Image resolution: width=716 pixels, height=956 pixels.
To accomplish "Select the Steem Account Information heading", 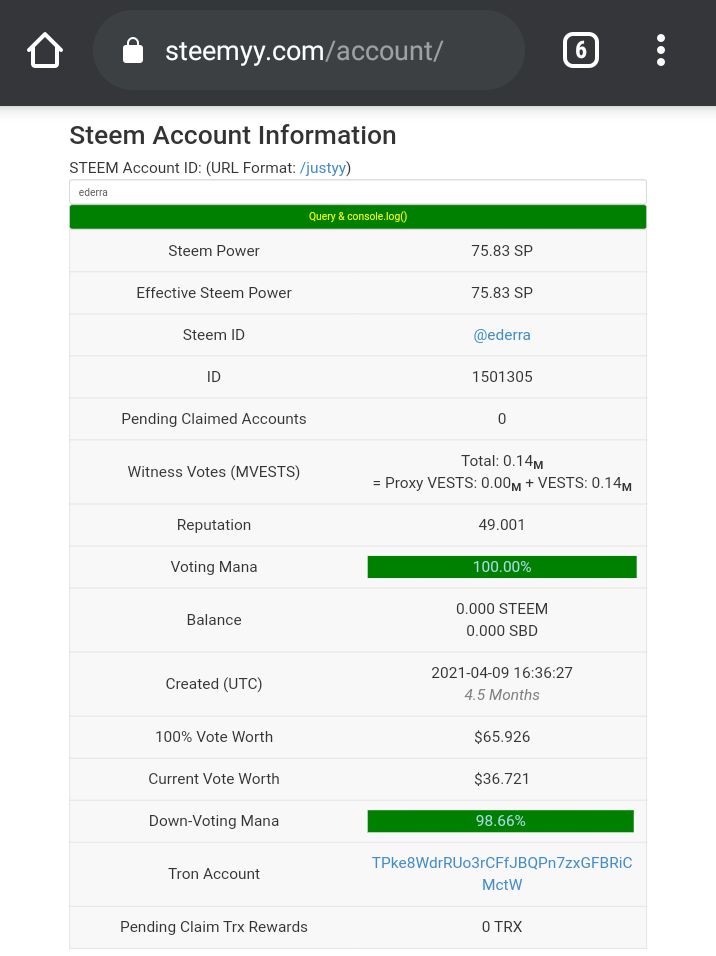I will 233,135.
